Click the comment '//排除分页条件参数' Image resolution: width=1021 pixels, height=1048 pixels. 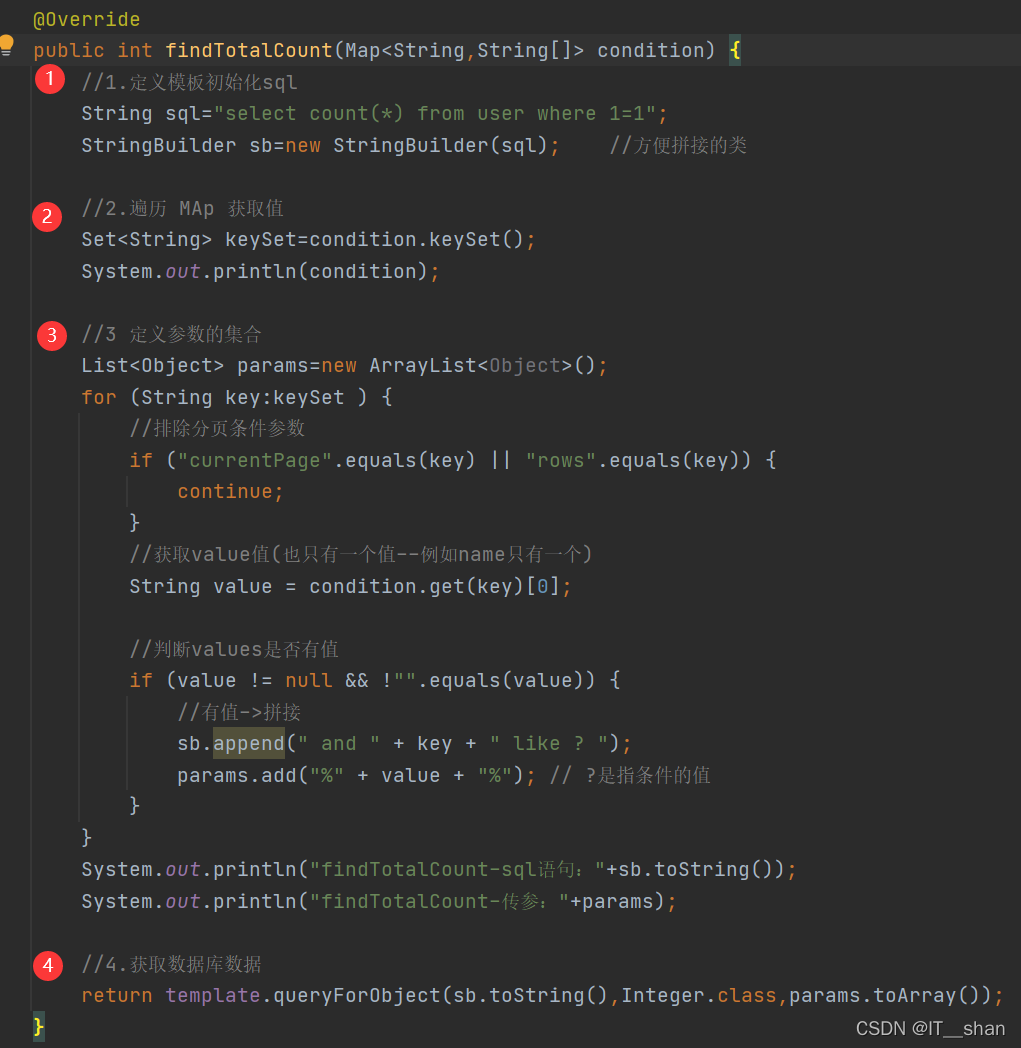click(217, 428)
